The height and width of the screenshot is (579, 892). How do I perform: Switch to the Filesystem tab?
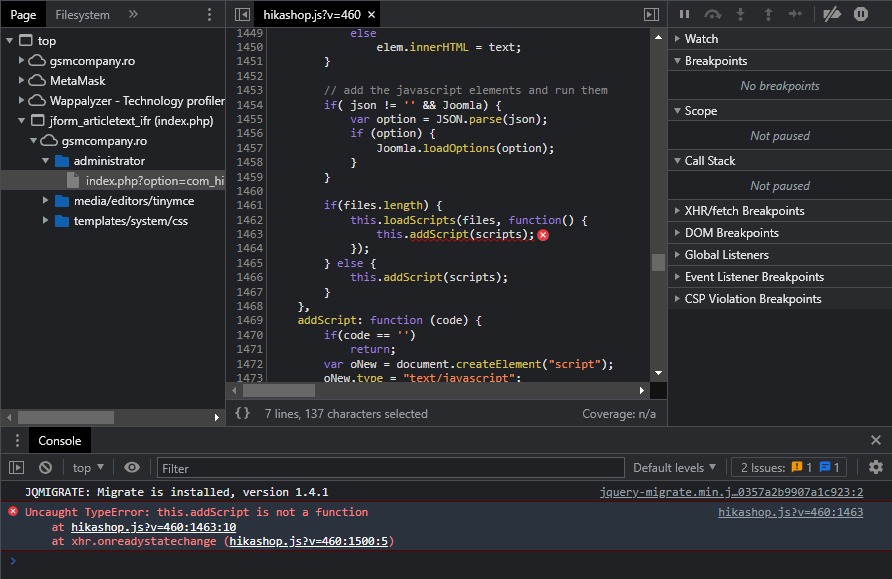click(x=83, y=15)
